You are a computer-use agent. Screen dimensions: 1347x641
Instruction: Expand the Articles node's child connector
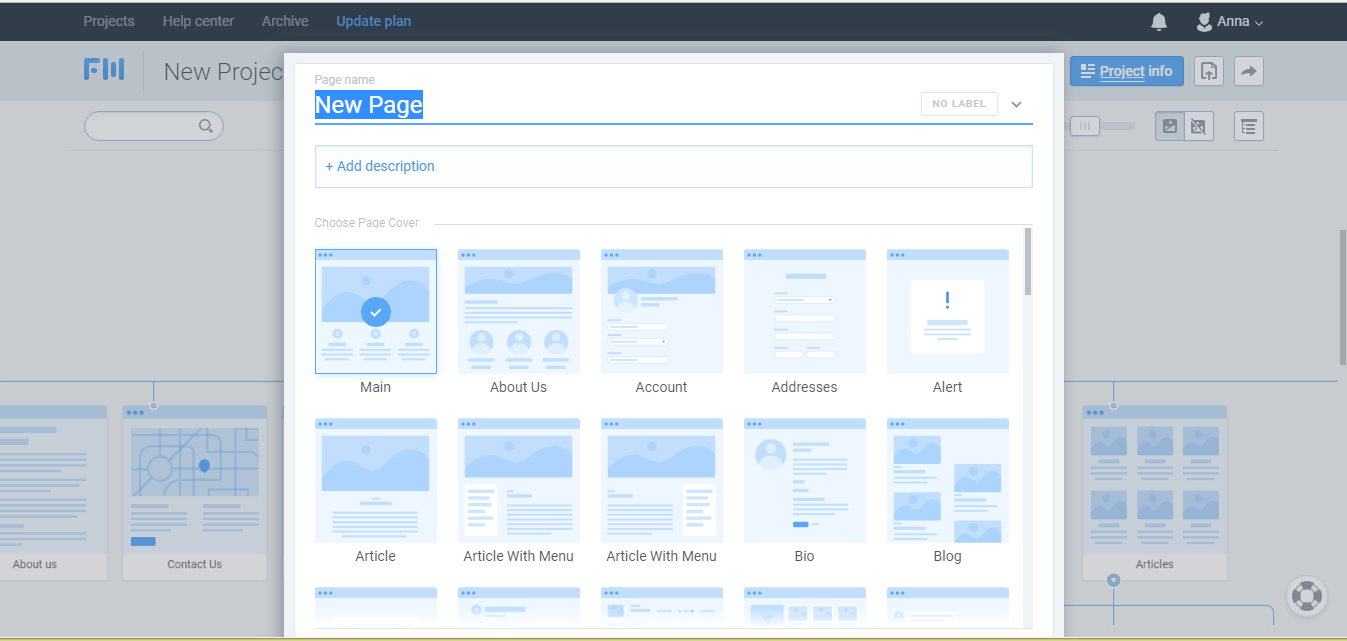coord(1113,579)
